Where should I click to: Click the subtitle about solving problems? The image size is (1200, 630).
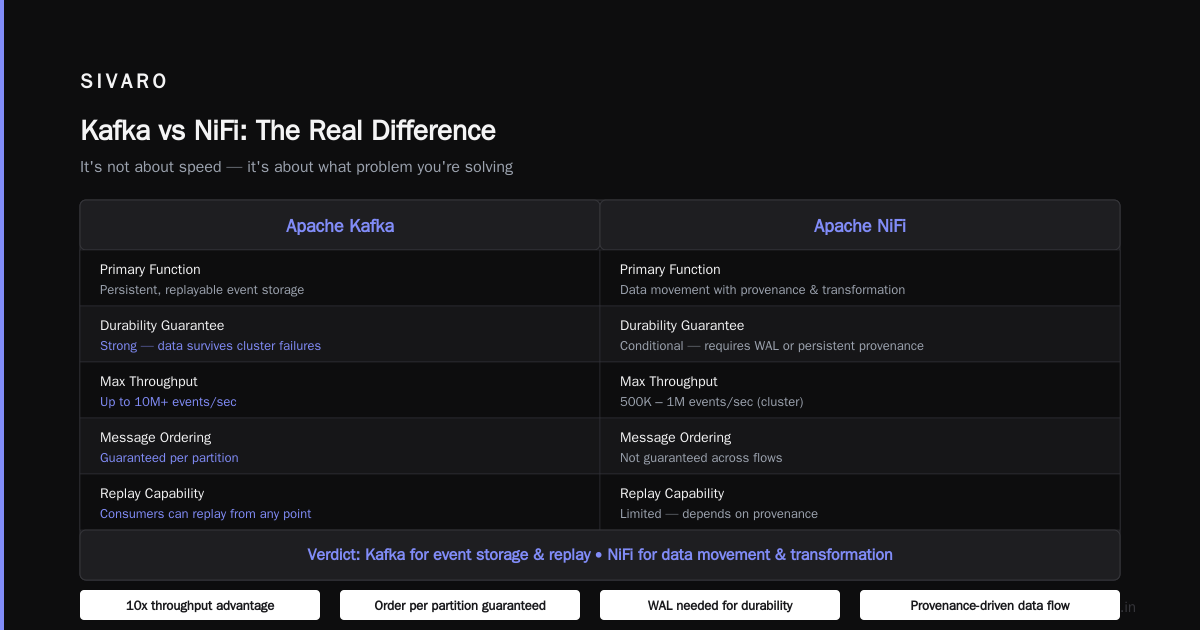(x=296, y=167)
